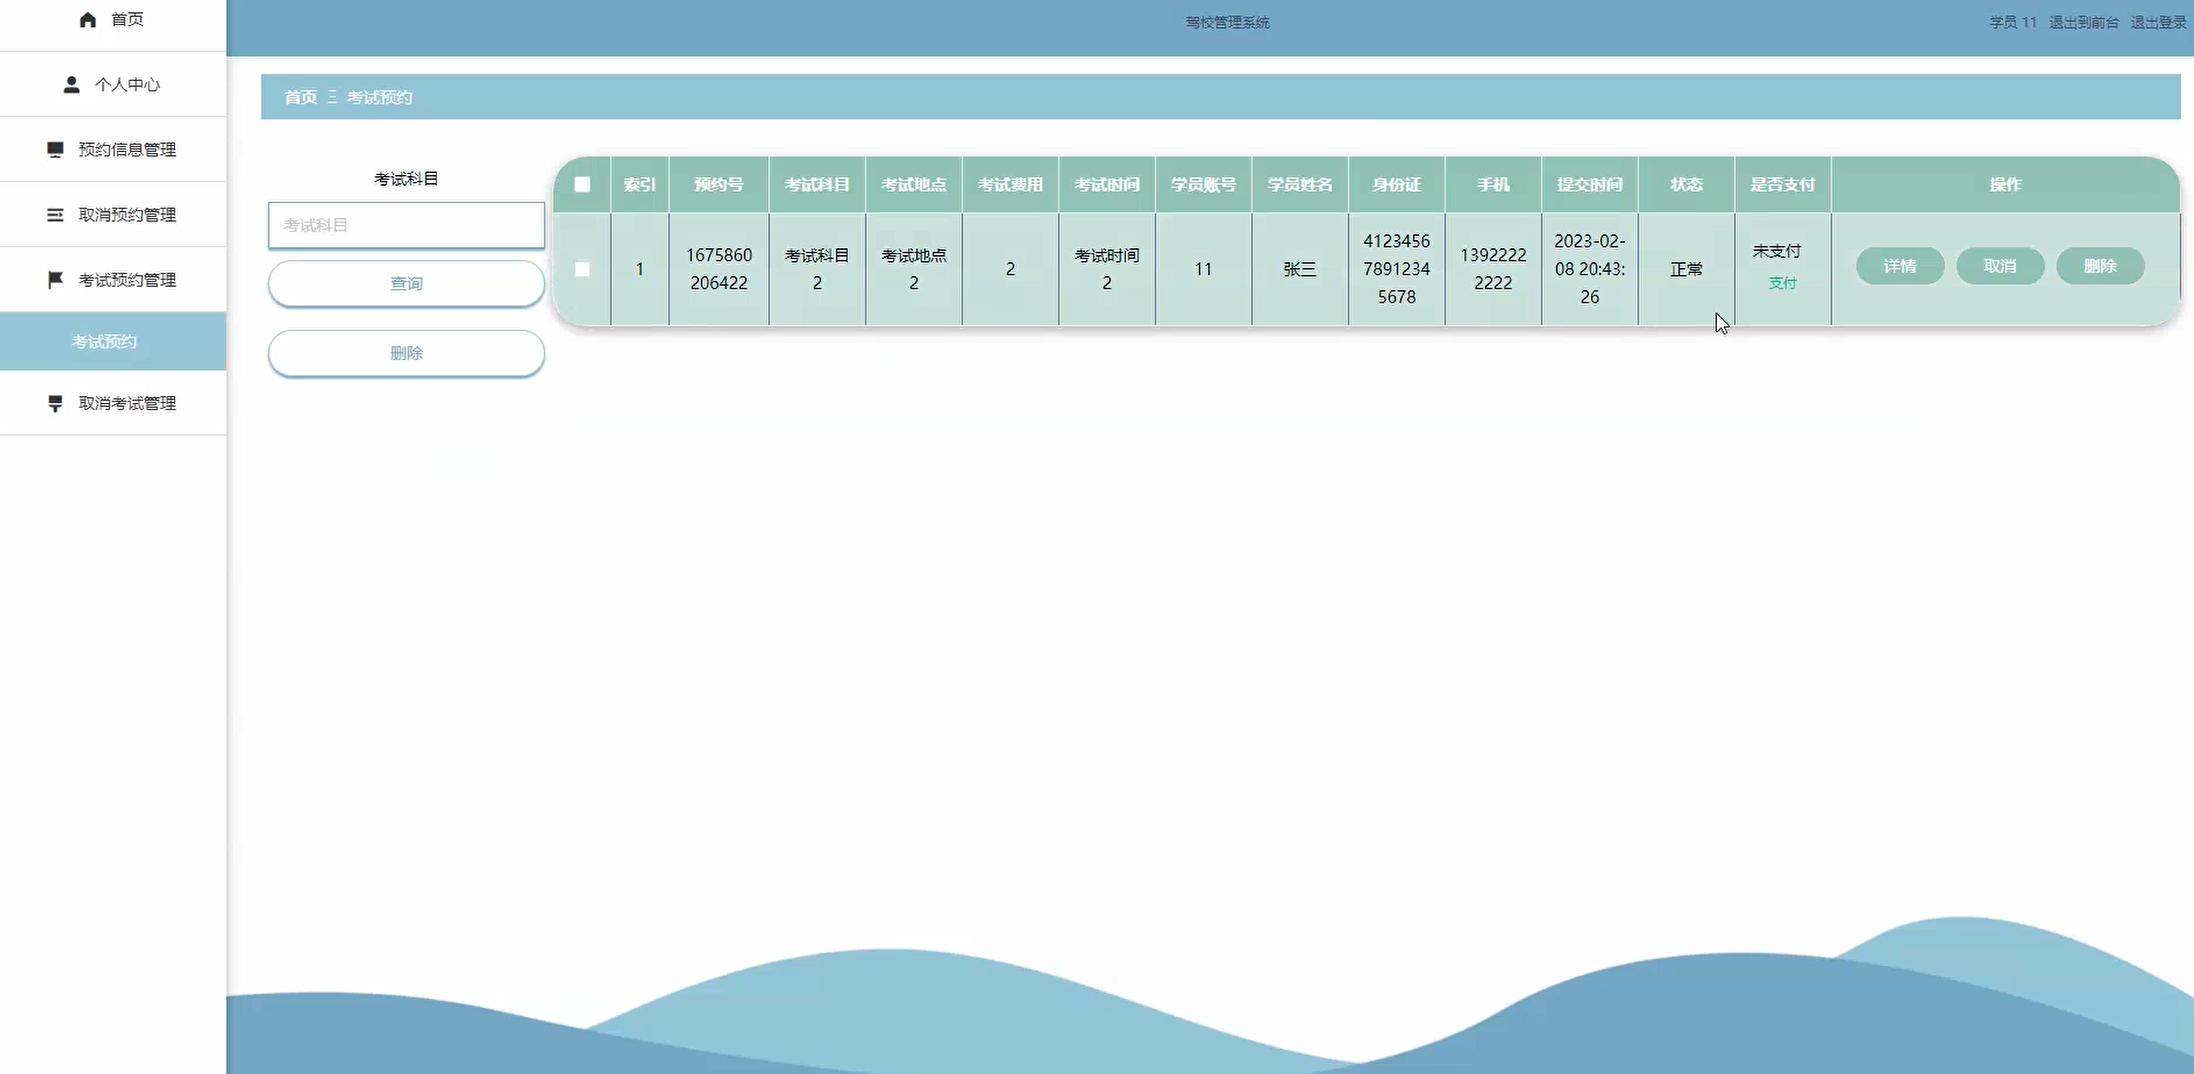Click the 状态 column header
Image resolution: width=2194 pixels, height=1074 pixels.
(1686, 184)
